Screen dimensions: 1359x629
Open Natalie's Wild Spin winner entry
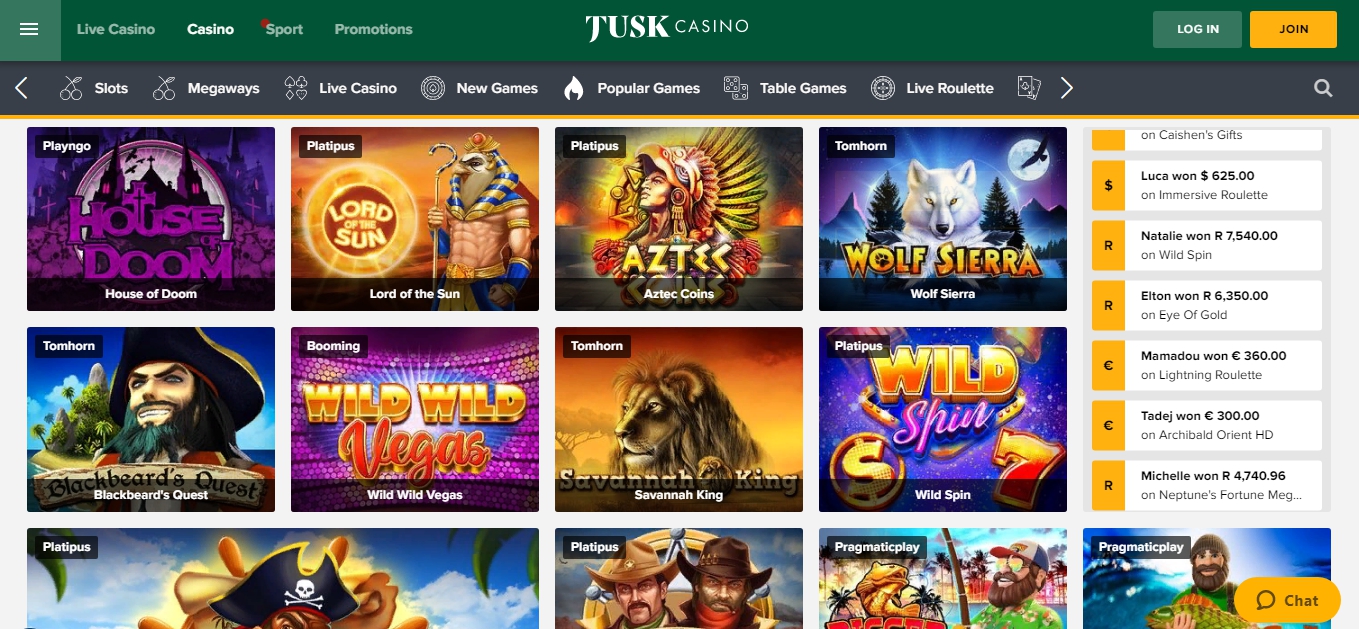[1207, 245]
